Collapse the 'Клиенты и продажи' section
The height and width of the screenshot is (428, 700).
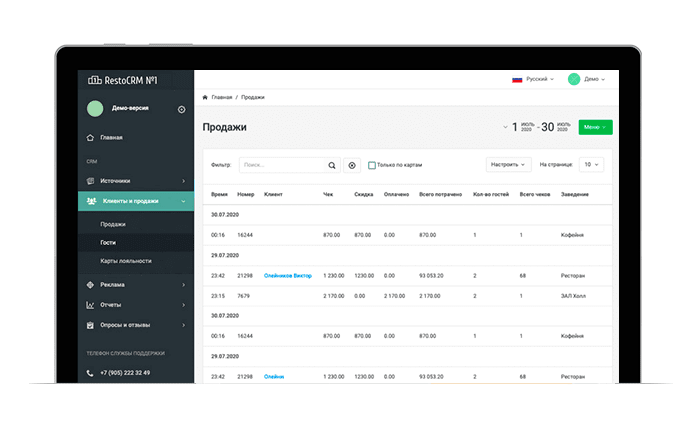point(135,203)
